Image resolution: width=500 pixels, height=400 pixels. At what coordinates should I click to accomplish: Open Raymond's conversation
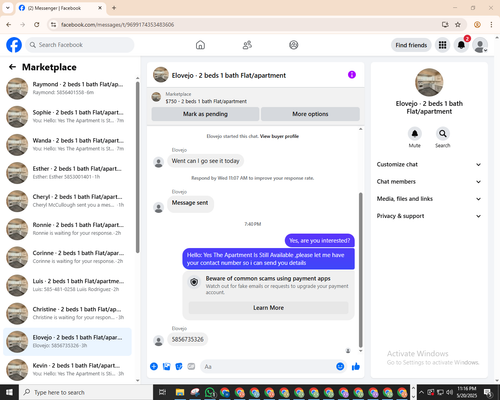(x=67, y=88)
